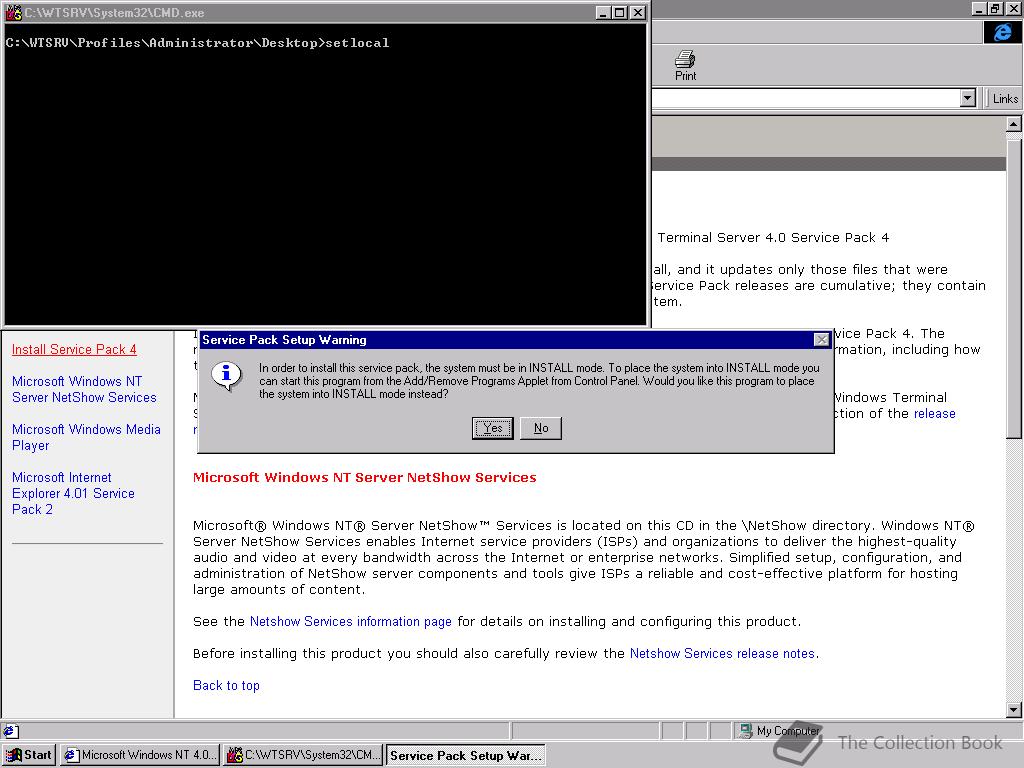Minimize the CMD.exe window

coord(603,12)
